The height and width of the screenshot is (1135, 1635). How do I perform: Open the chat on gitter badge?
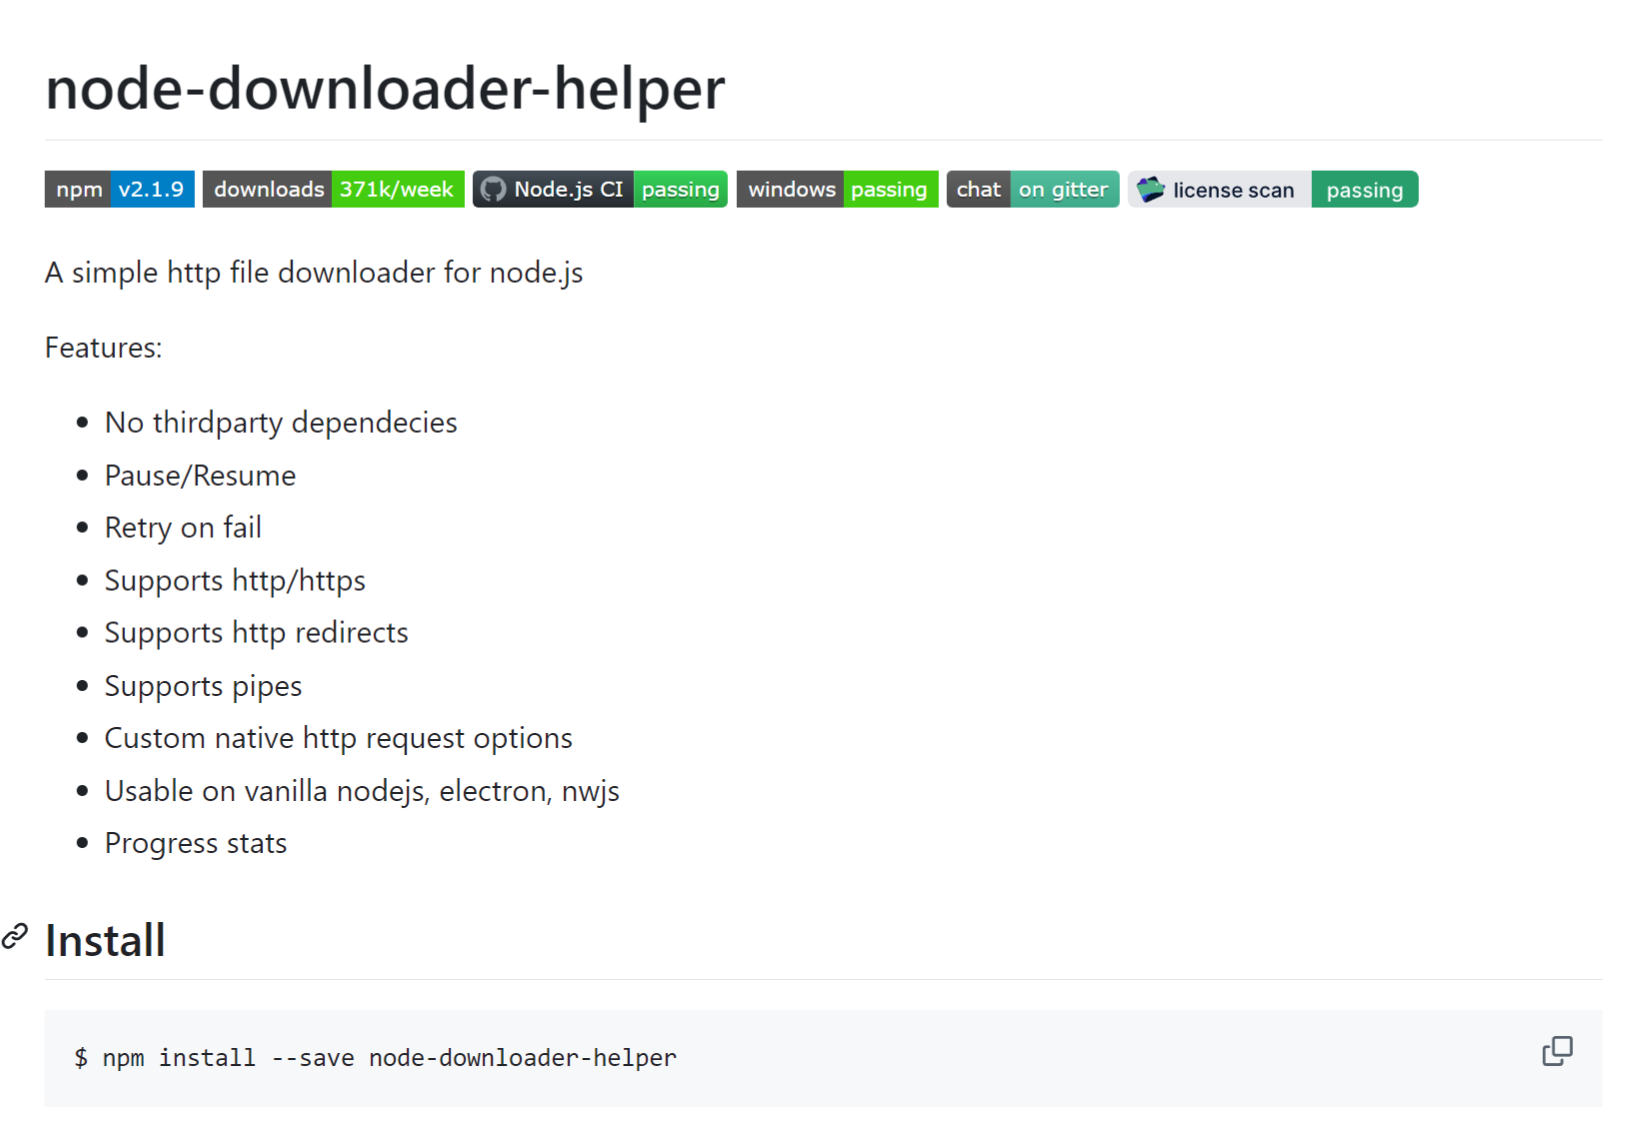coord(1033,189)
